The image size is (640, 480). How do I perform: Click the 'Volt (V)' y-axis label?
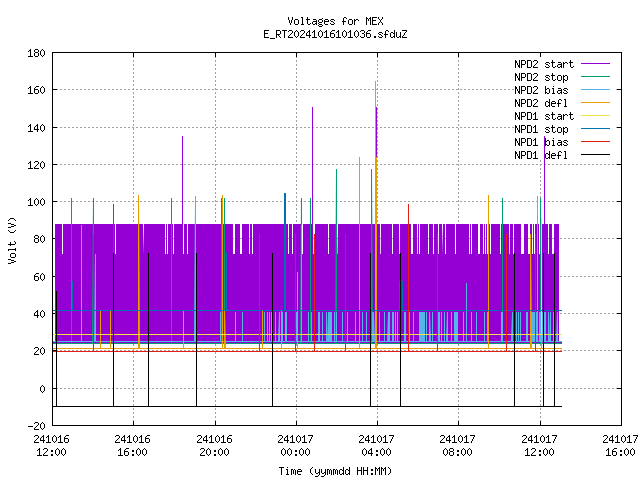13,241
